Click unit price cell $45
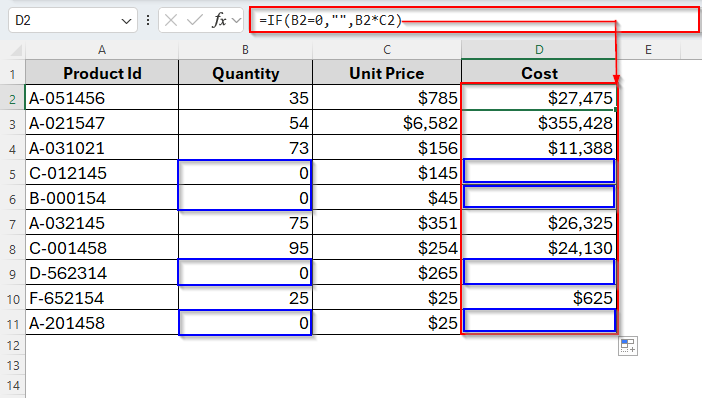Screen dimensions: 702x398 click(387, 198)
